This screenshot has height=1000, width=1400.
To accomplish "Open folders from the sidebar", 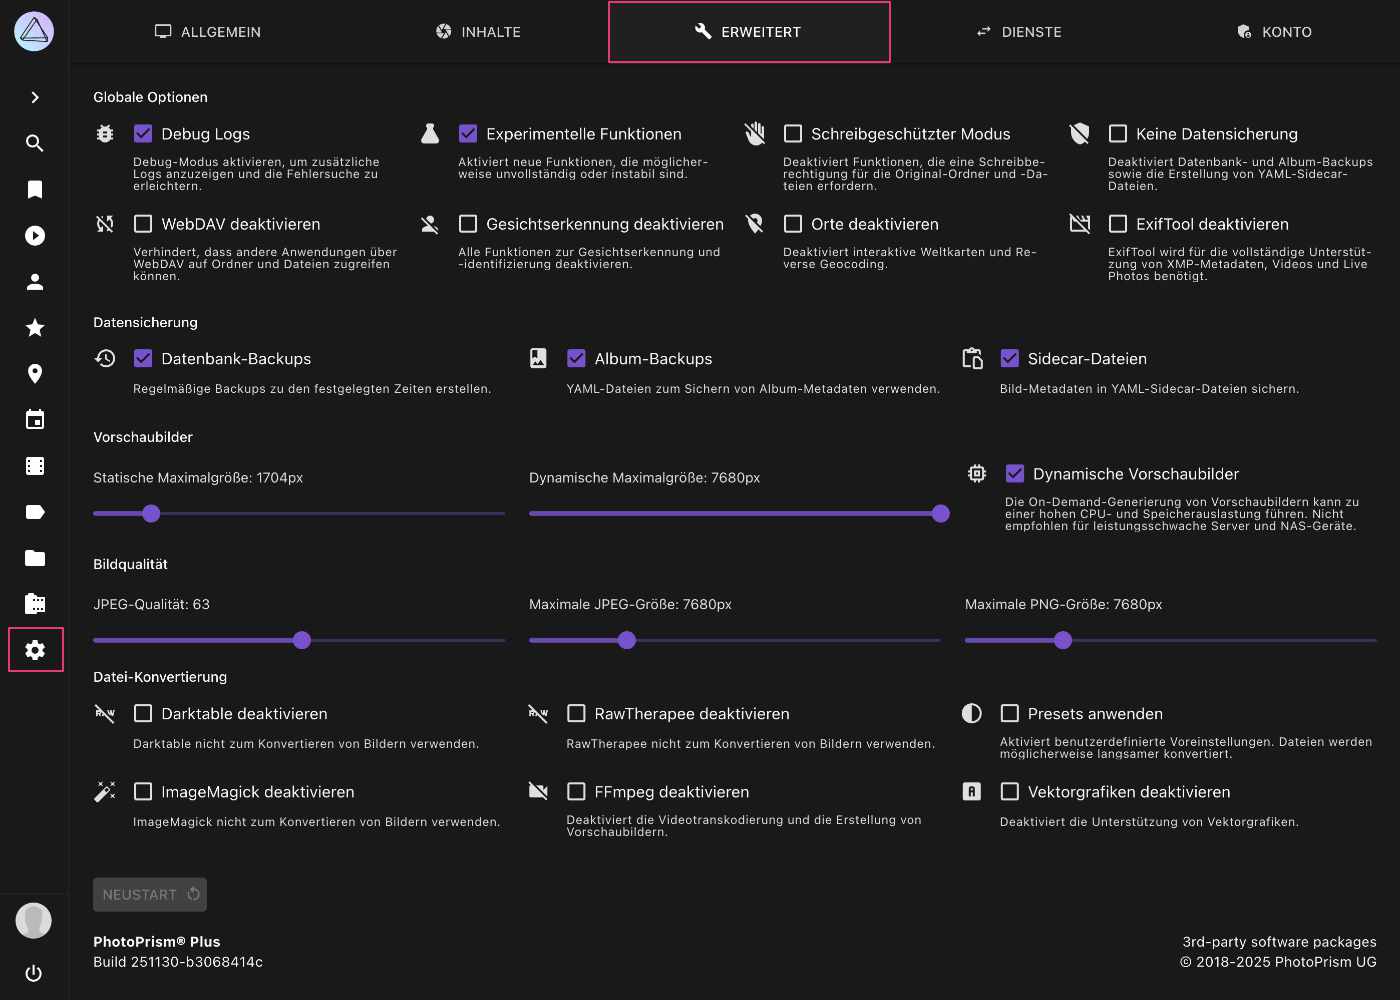I will click(x=34, y=557).
